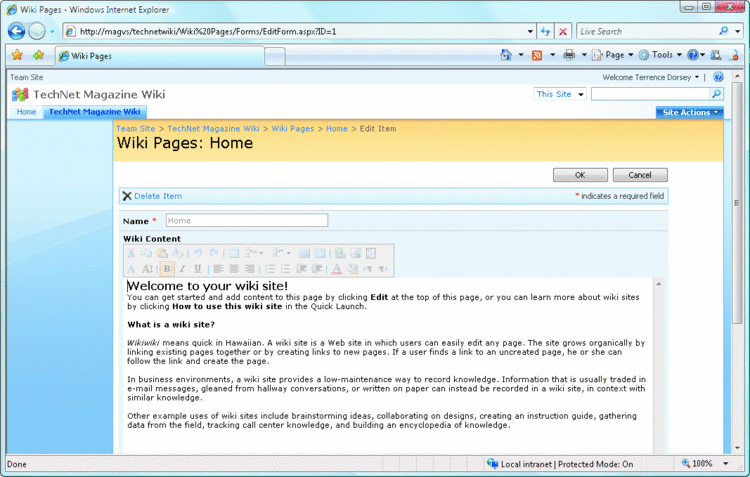Increase indent of the paragraph
The height and width of the screenshot is (477, 750).
[x=316, y=269]
